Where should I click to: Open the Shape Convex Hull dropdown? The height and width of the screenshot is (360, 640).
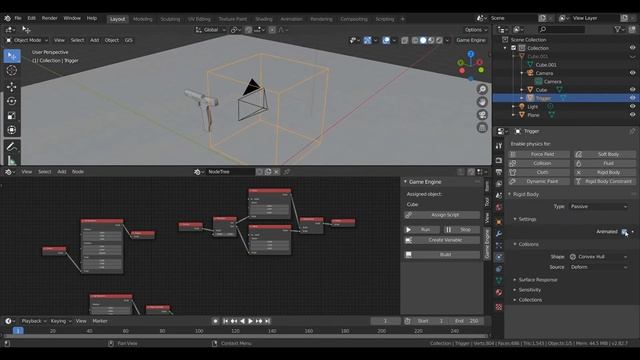point(599,257)
